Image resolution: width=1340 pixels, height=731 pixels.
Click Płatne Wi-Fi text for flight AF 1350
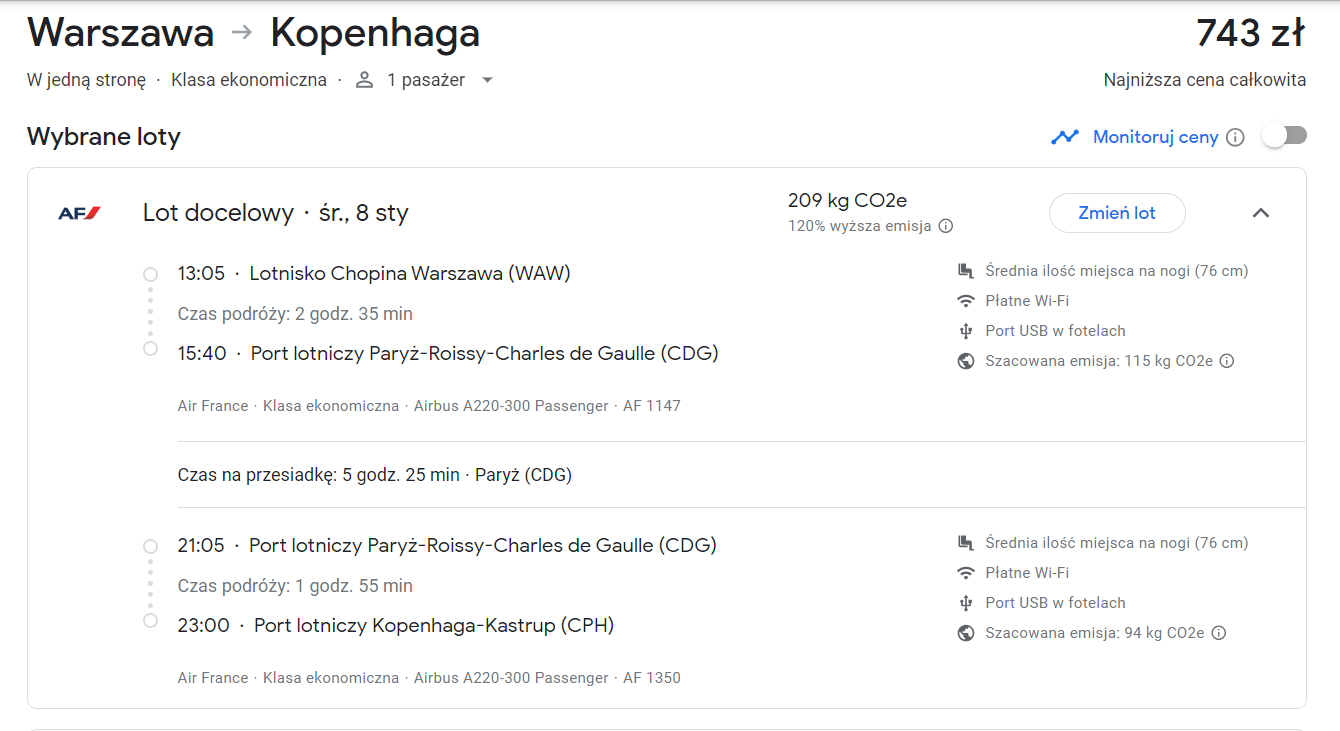tap(1027, 573)
